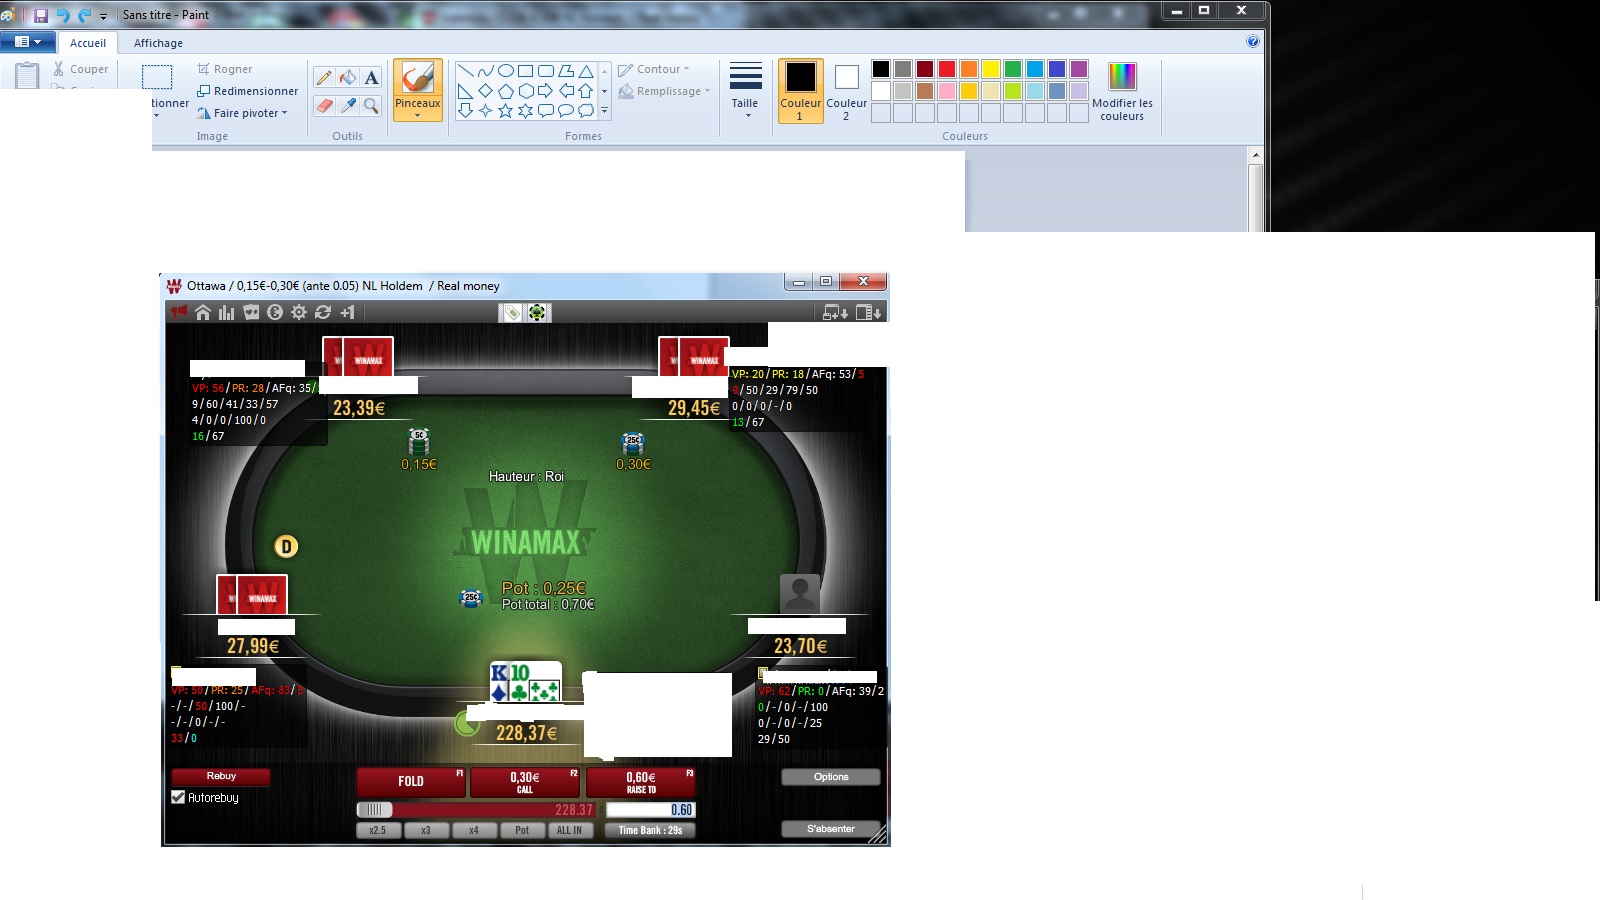This screenshot has height=900, width=1600.
Task: Click the add-table layout icon in Winamax
Action: tap(835, 312)
